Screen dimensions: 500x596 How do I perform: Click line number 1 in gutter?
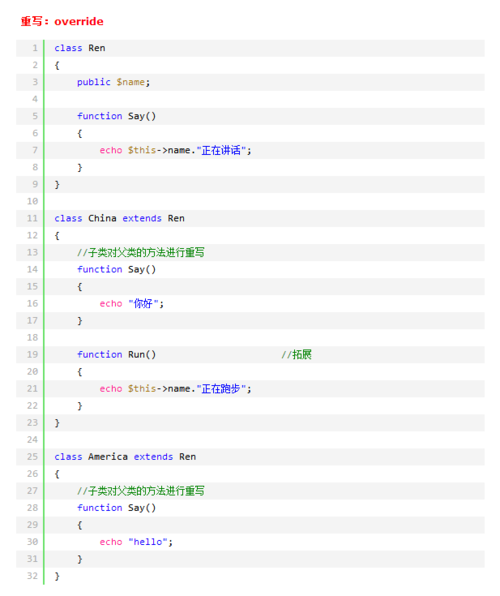(35, 48)
